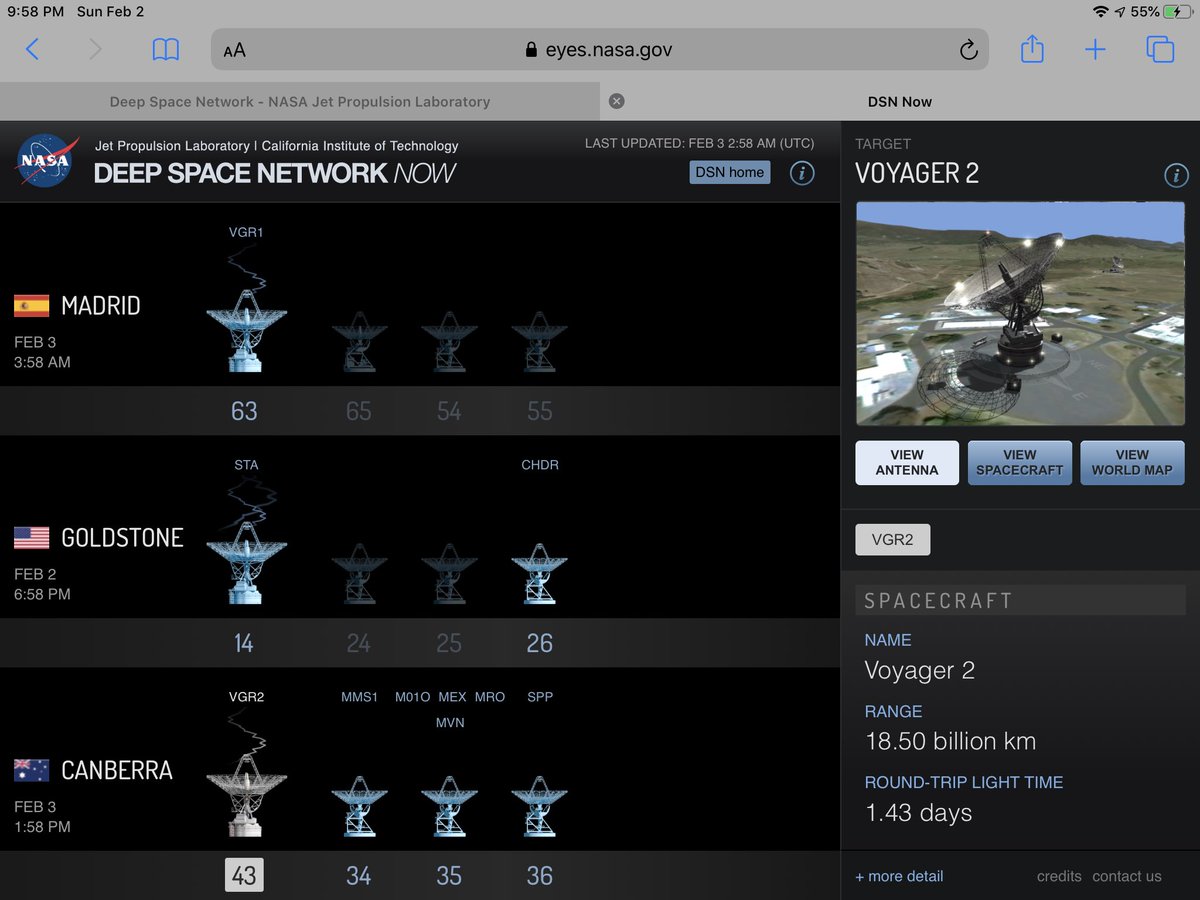Click the 1.43 days light time value
1200x900 pixels.
(x=919, y=813)
